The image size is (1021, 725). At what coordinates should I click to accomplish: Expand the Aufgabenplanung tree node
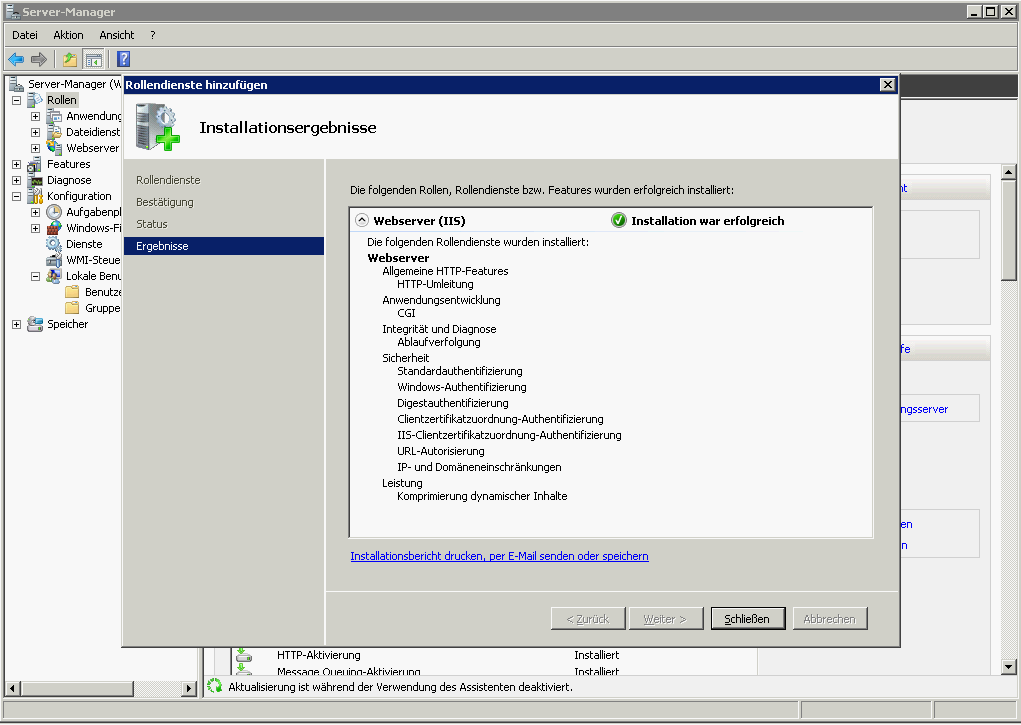click(x=36, y=212)
